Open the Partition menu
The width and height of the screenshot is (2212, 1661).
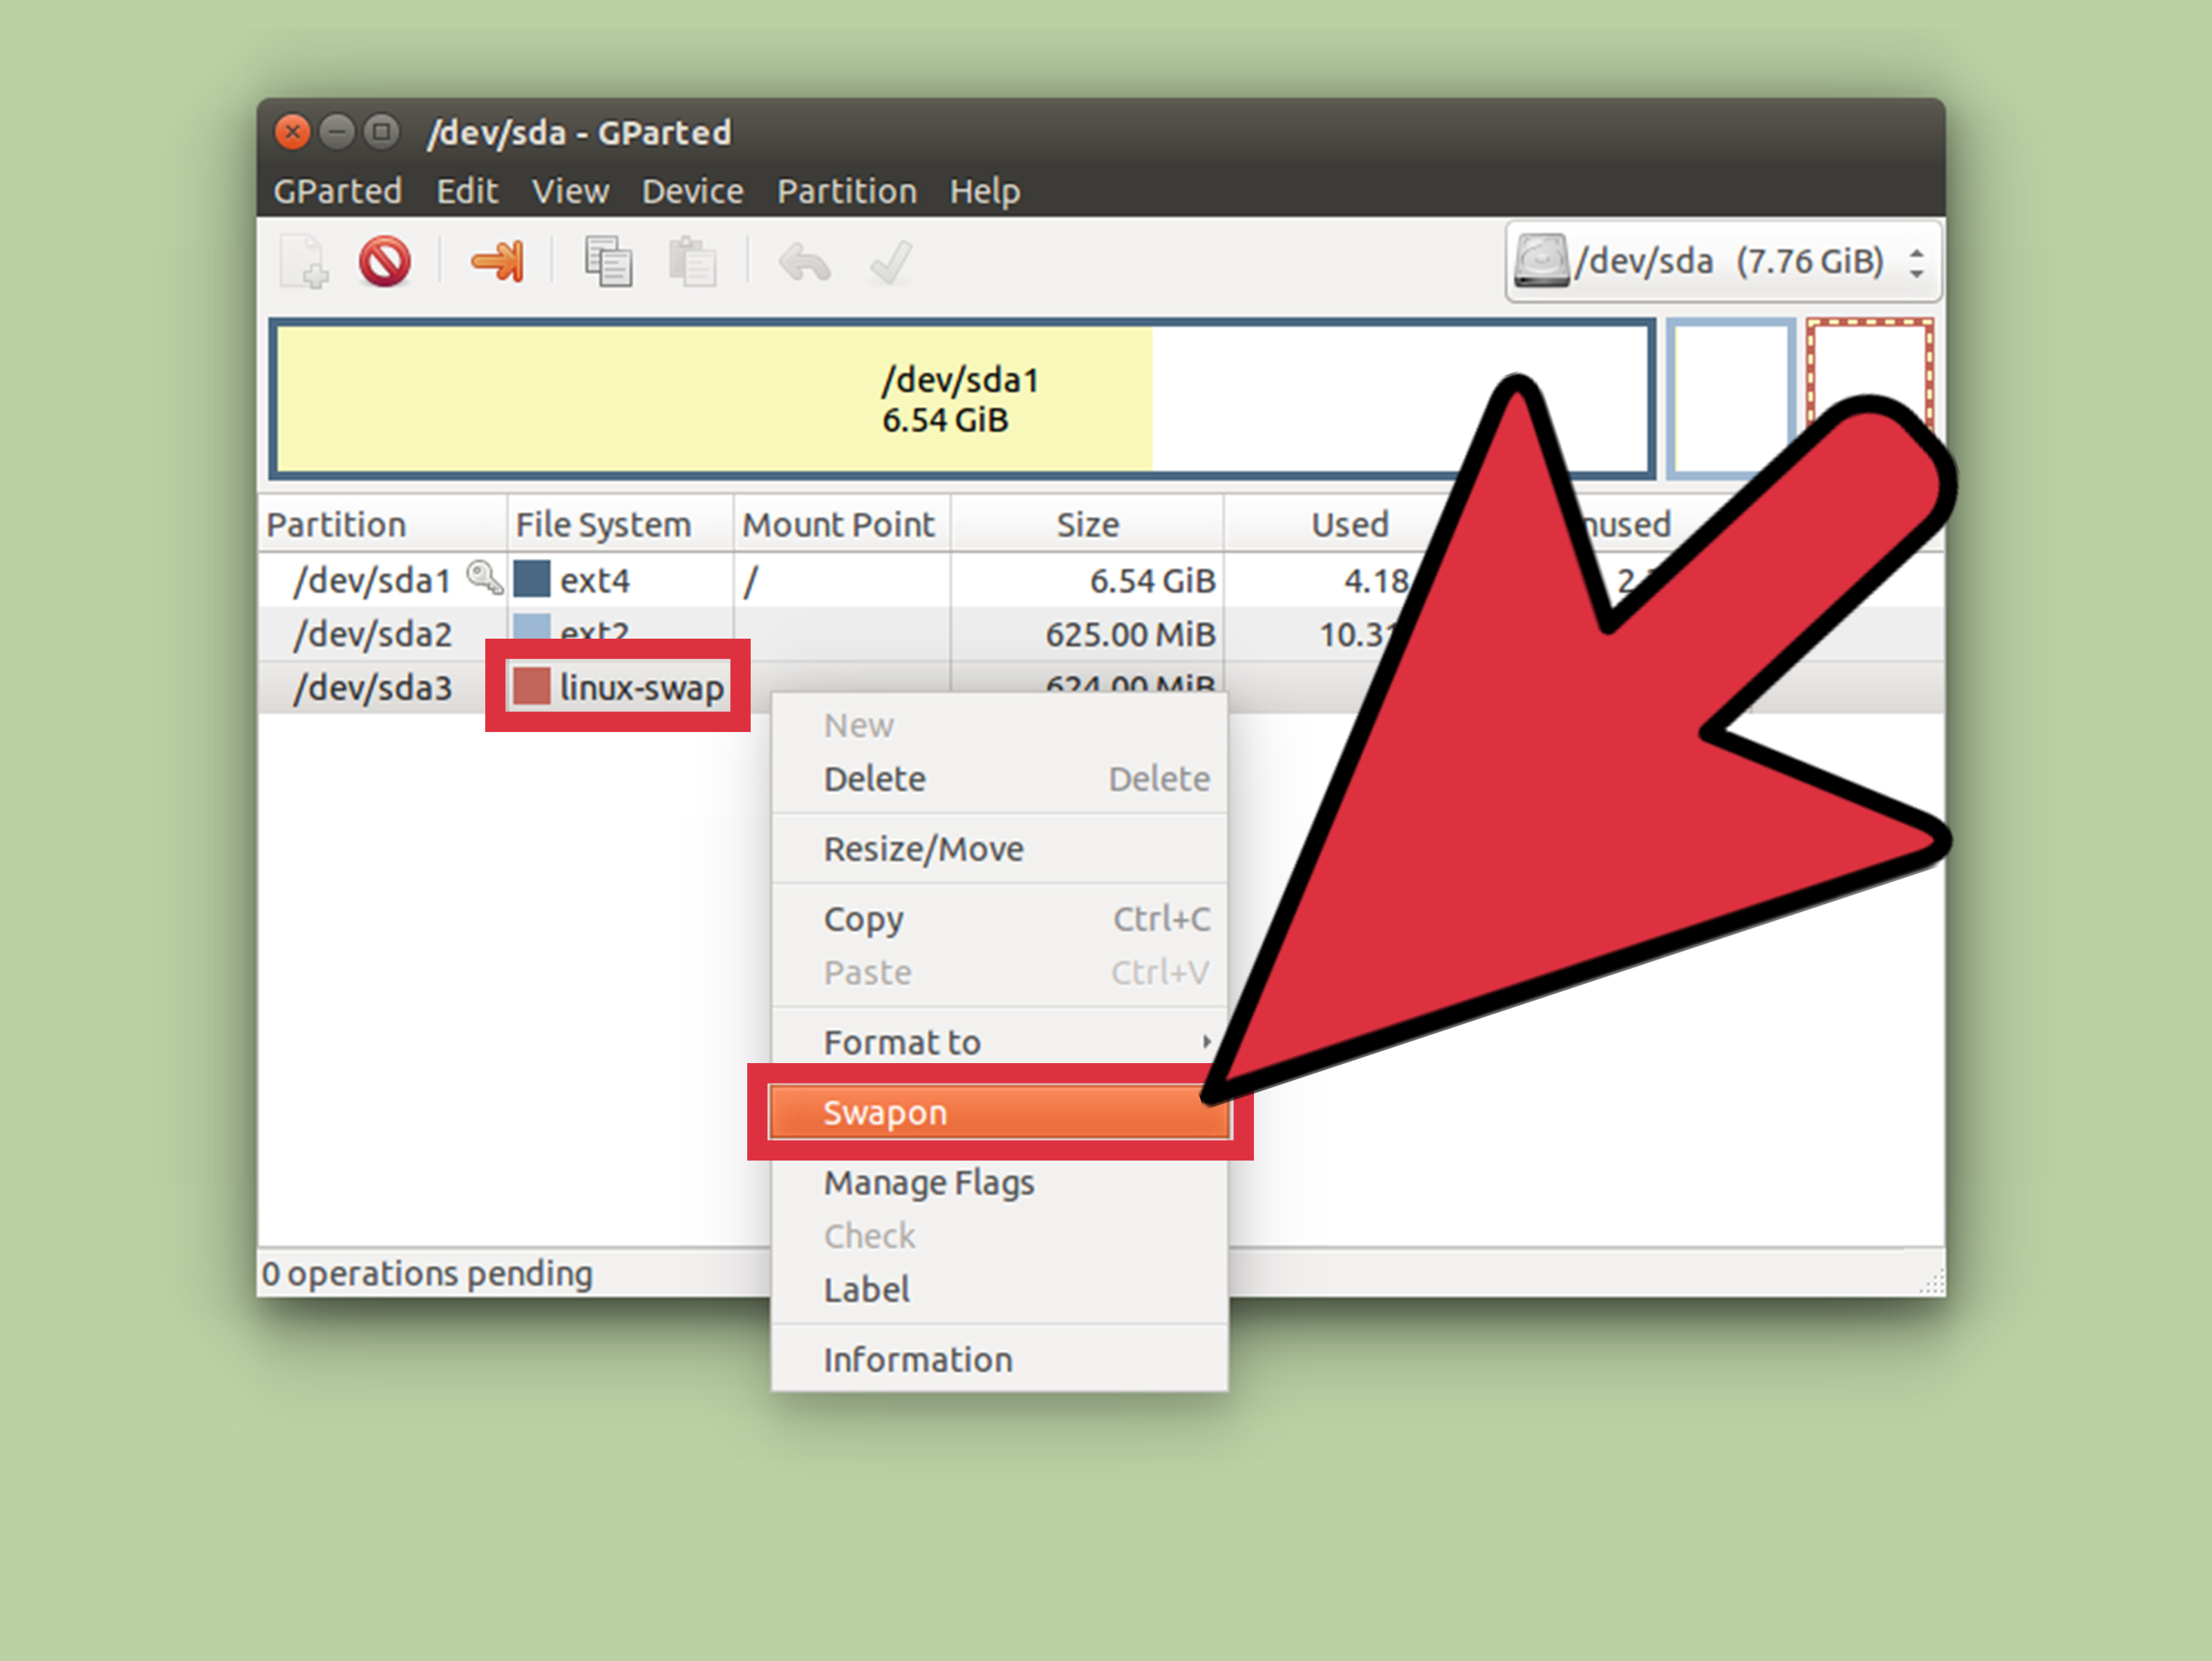tap(847, 191)
